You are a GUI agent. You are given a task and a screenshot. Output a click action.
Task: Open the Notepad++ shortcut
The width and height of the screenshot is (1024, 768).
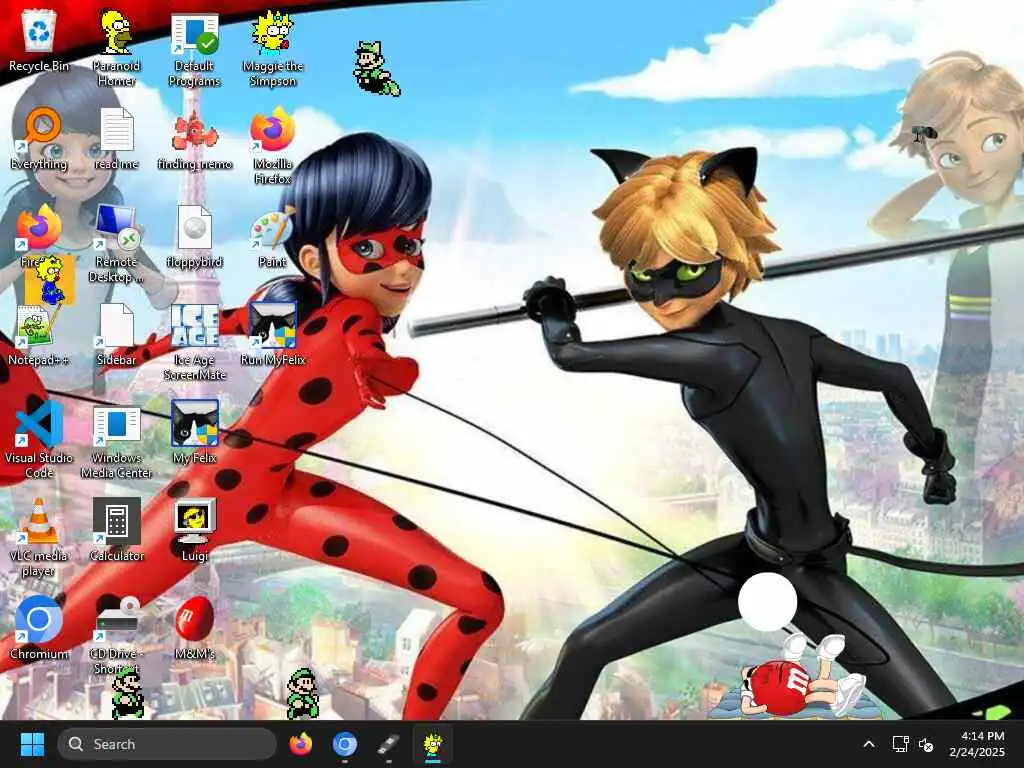(39, 336)
